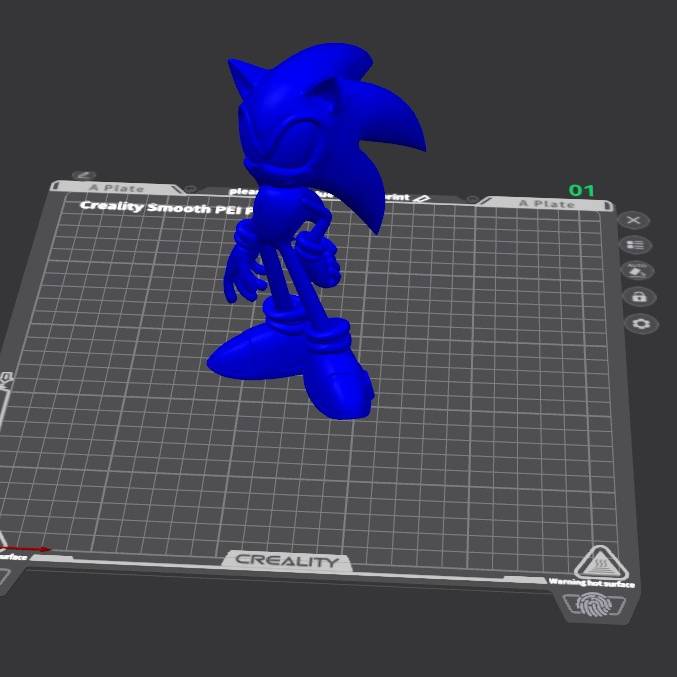The width and height of the screenshot is (677, 677).
Task: Remove plate using the X icon
Action: [x=633, y=221]
